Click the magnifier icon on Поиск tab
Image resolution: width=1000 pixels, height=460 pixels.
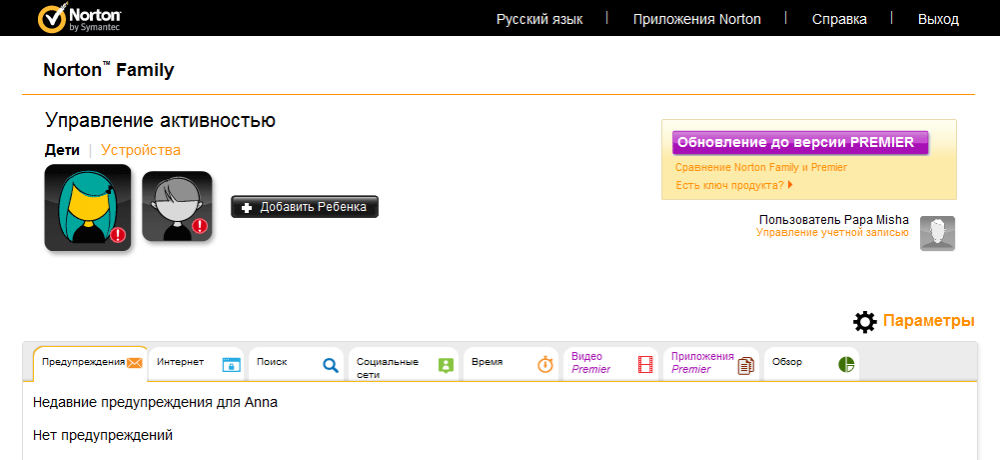click(x=330, y=365)
